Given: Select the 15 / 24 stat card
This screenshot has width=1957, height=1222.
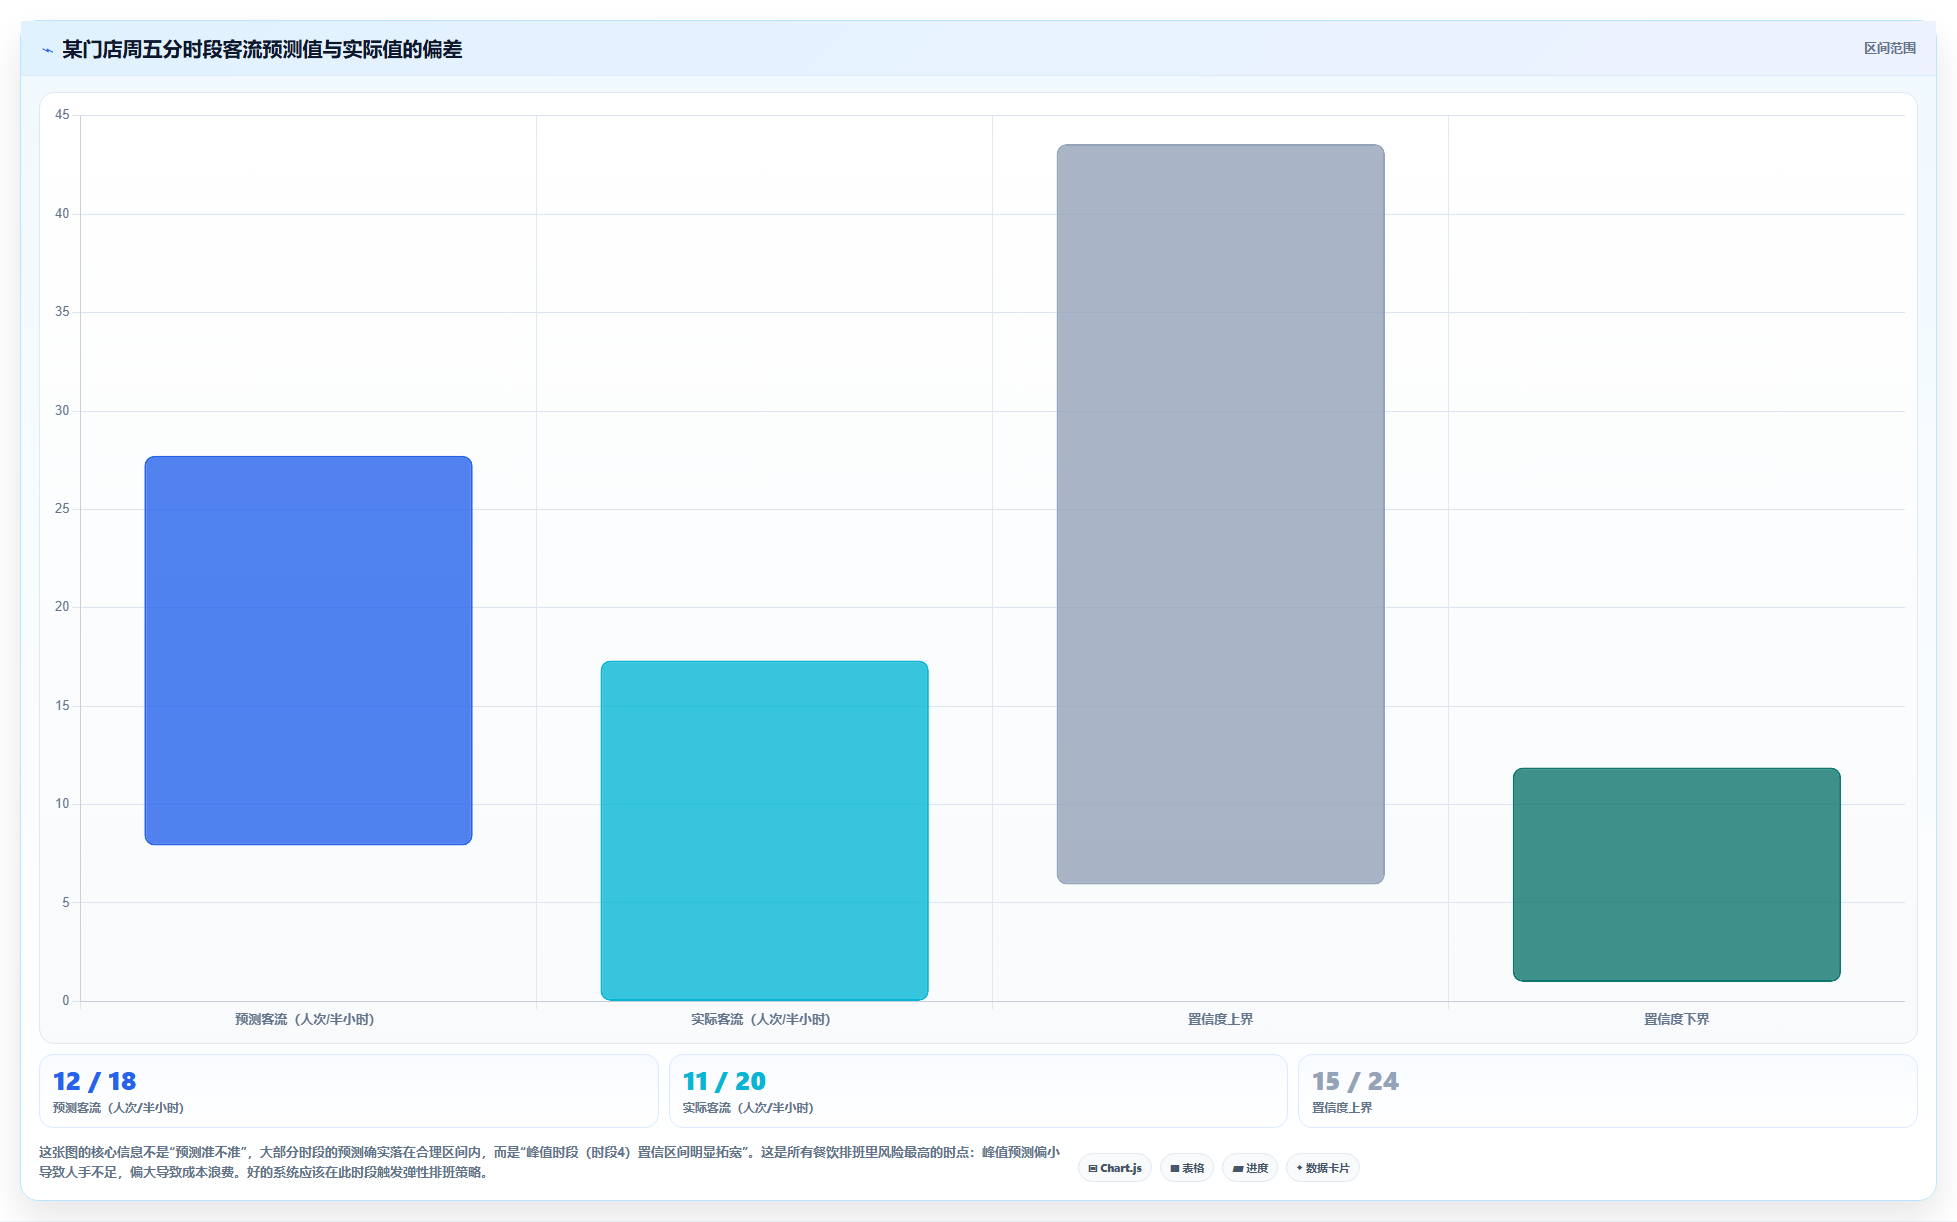Looking at the screenshot, I should click(1607, 1091).
